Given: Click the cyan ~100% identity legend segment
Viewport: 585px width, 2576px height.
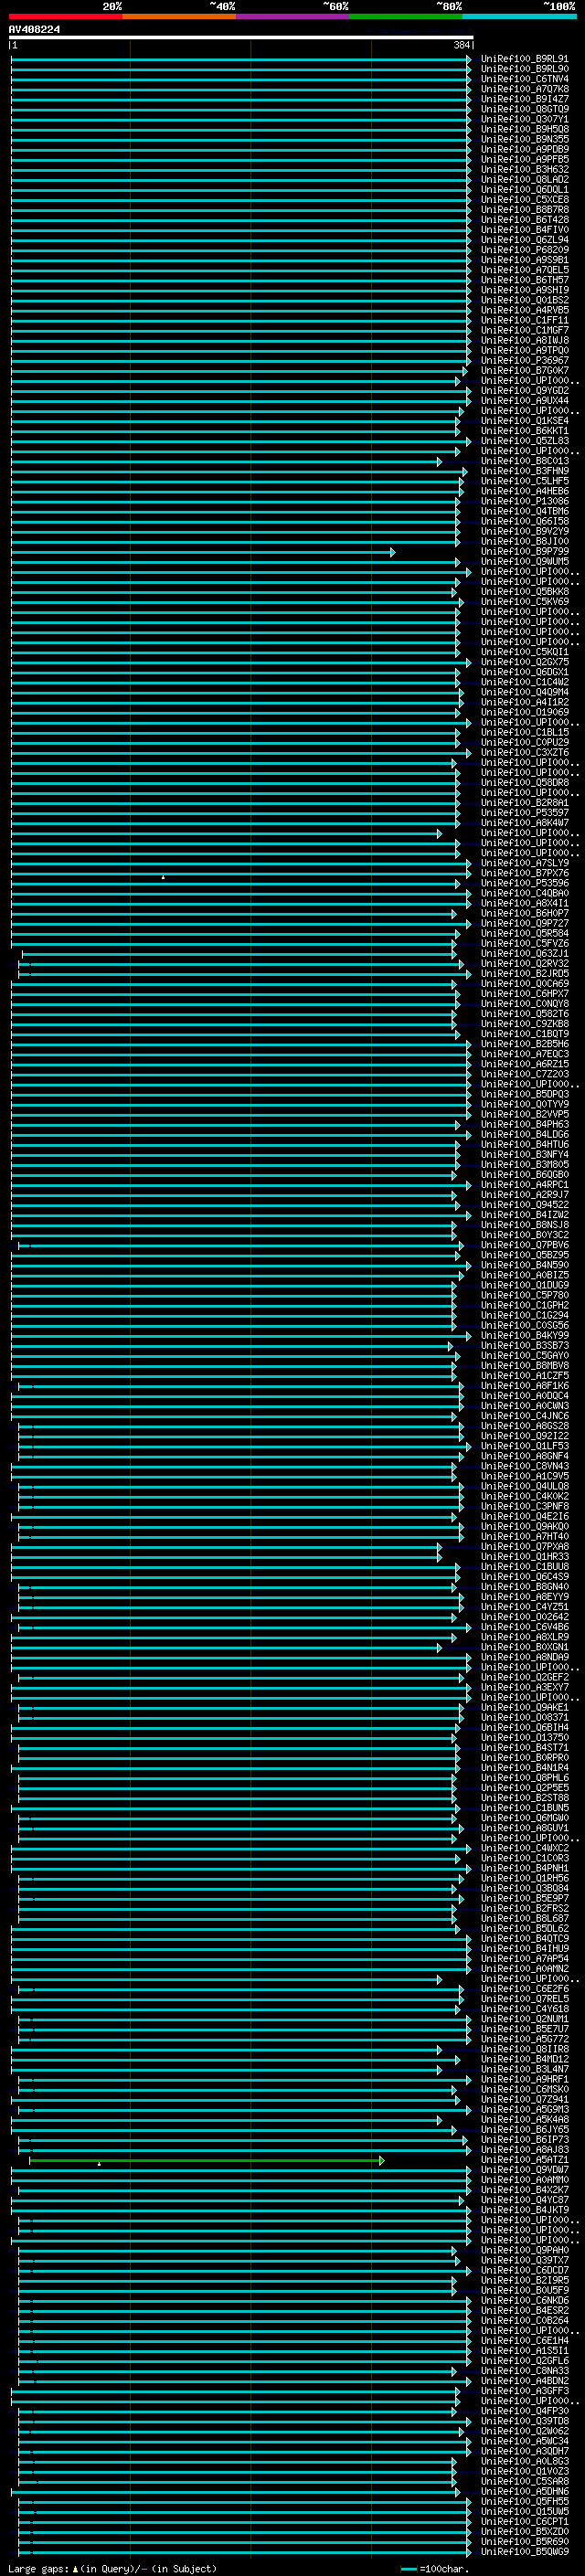Looking at the screenshot, I should pos(519,16).
